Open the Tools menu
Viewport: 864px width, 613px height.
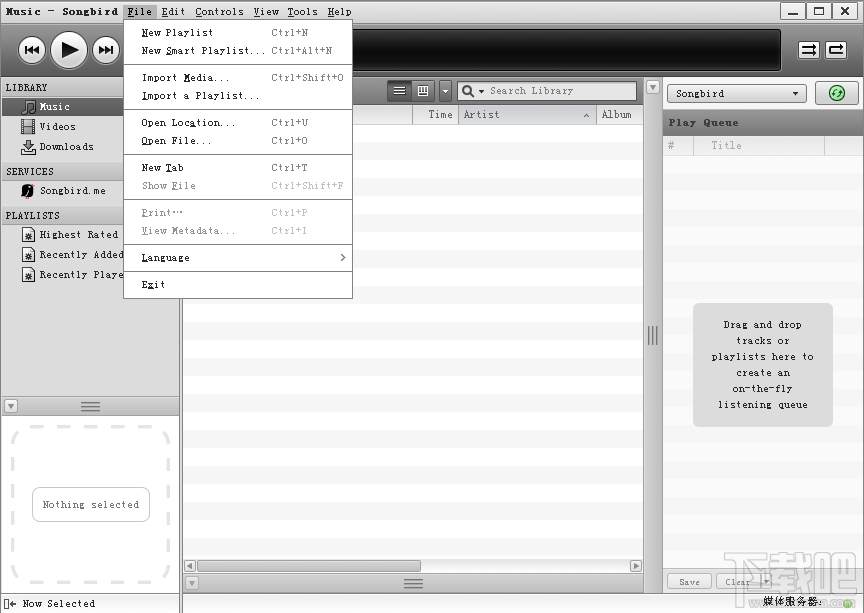[302, 12]
